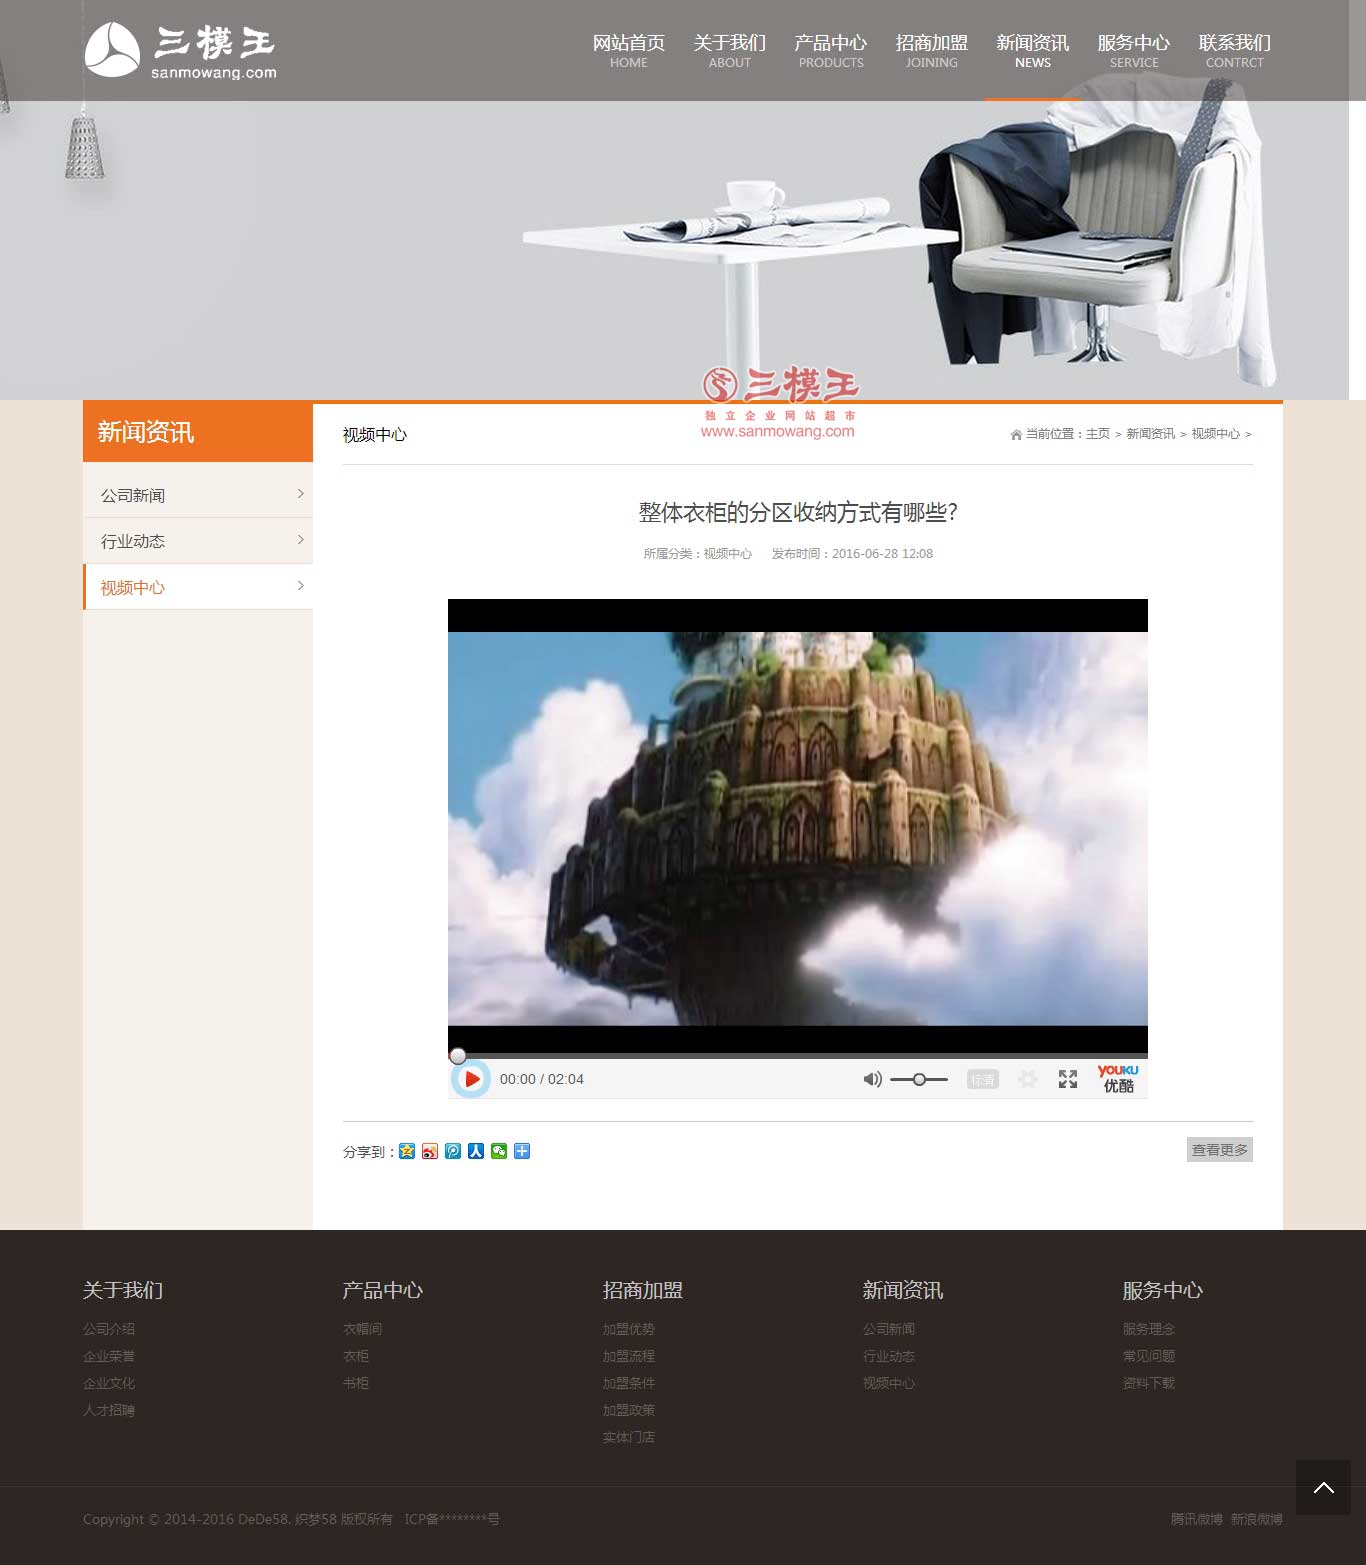Open footer link 常见问题
Viewport: 1366px width, 1565px height.
point(1149,1356)
